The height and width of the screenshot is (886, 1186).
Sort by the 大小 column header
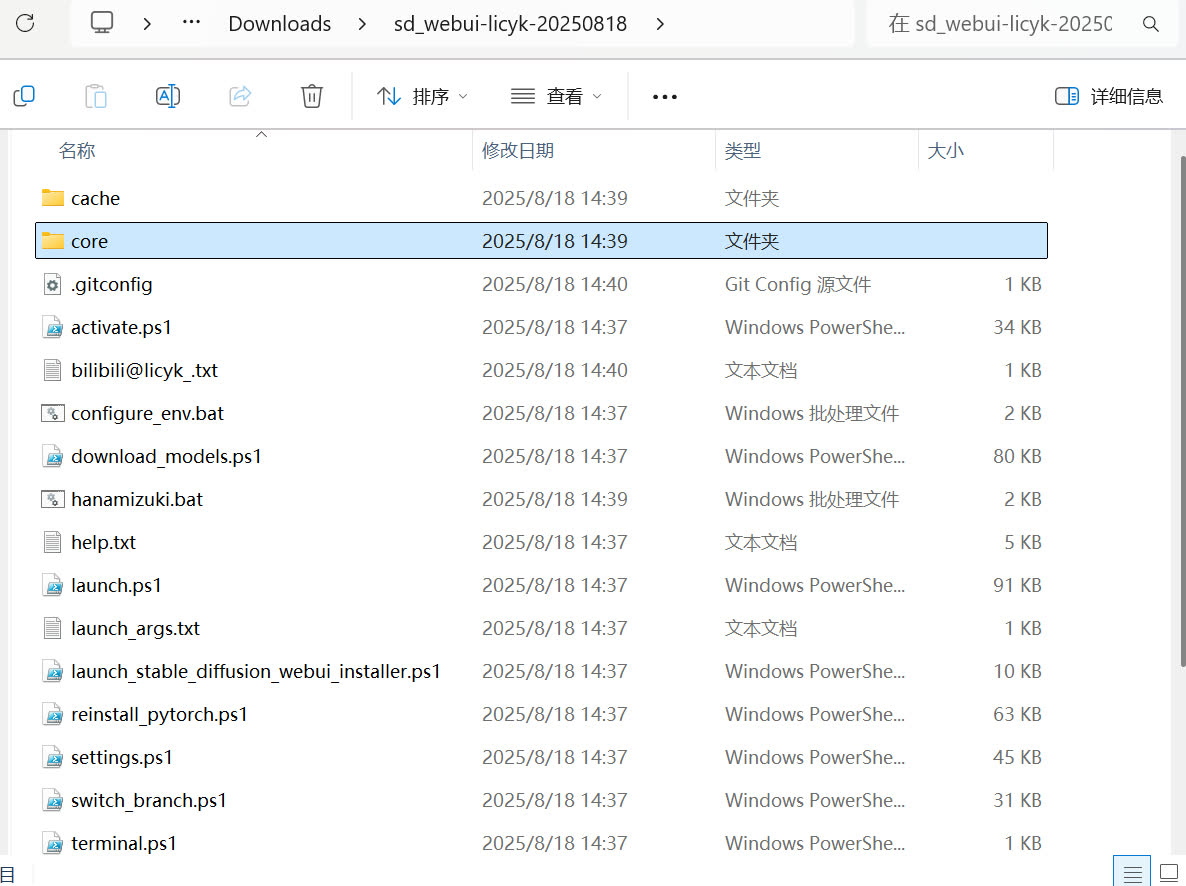945,151
